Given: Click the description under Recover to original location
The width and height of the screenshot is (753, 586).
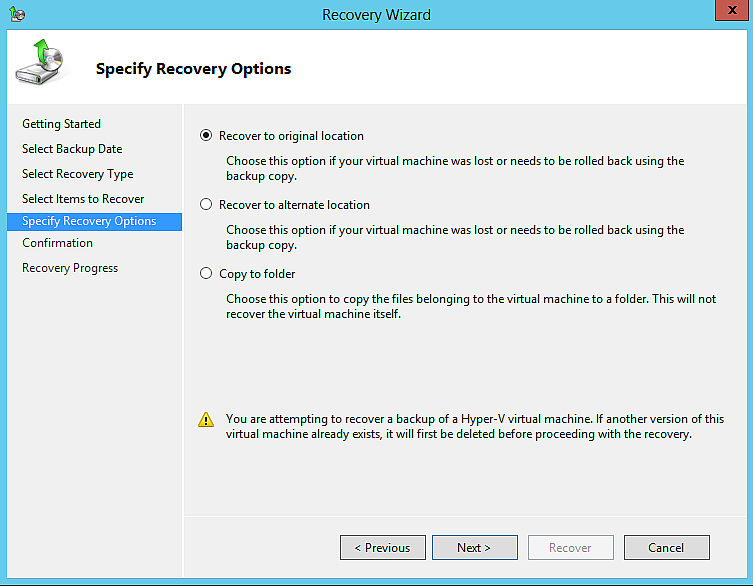Looking at the screenshot, I should tap(455, 168).
